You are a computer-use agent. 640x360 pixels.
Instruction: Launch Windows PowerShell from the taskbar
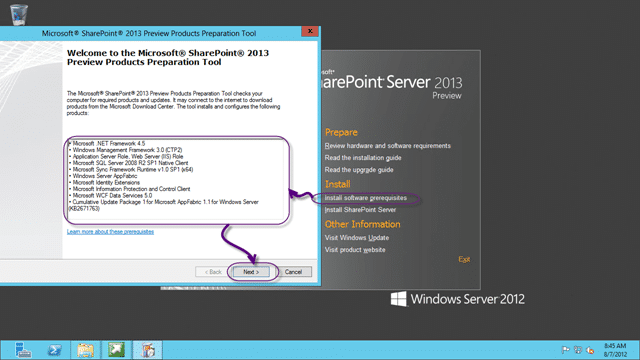[x=55, y=350]
